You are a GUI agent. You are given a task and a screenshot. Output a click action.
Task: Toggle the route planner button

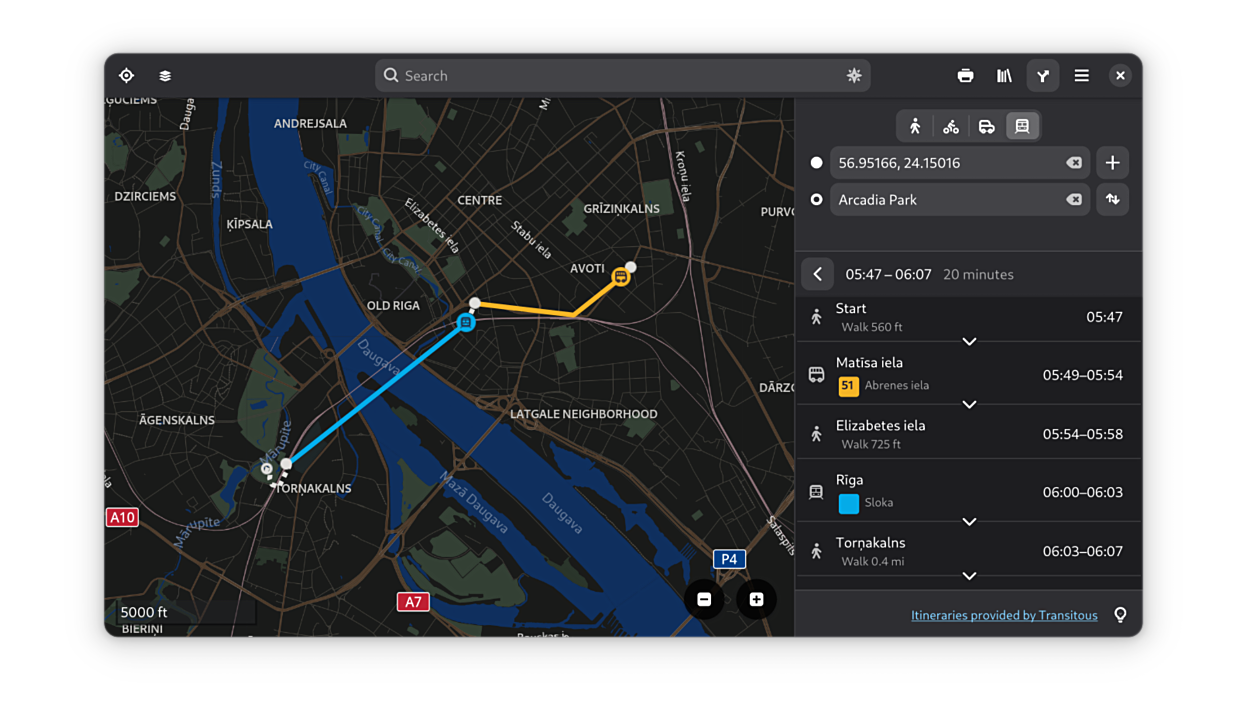[x=1043, y=76]
